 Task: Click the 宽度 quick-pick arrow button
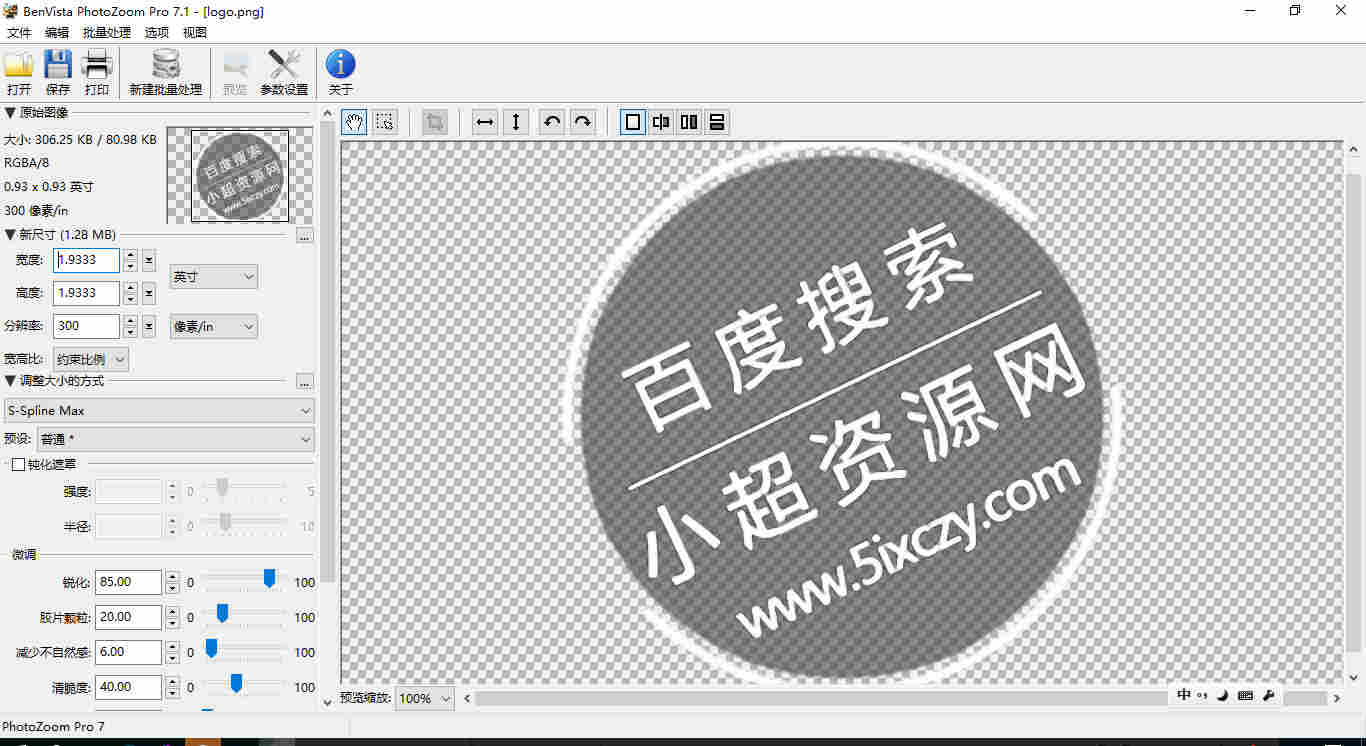(x=148, y=260)
